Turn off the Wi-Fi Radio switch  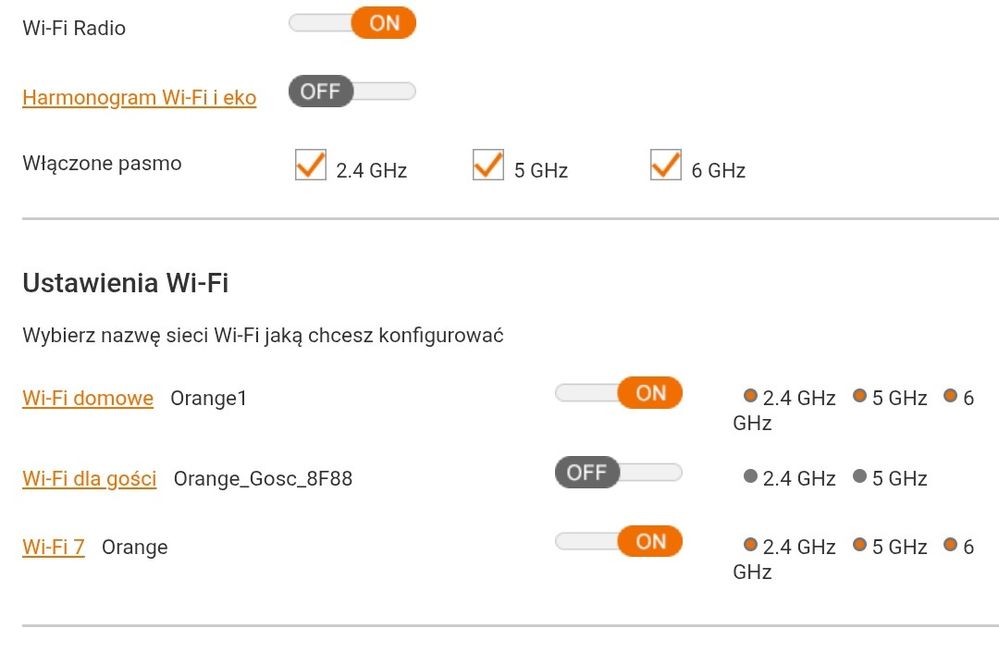(352, 22)
